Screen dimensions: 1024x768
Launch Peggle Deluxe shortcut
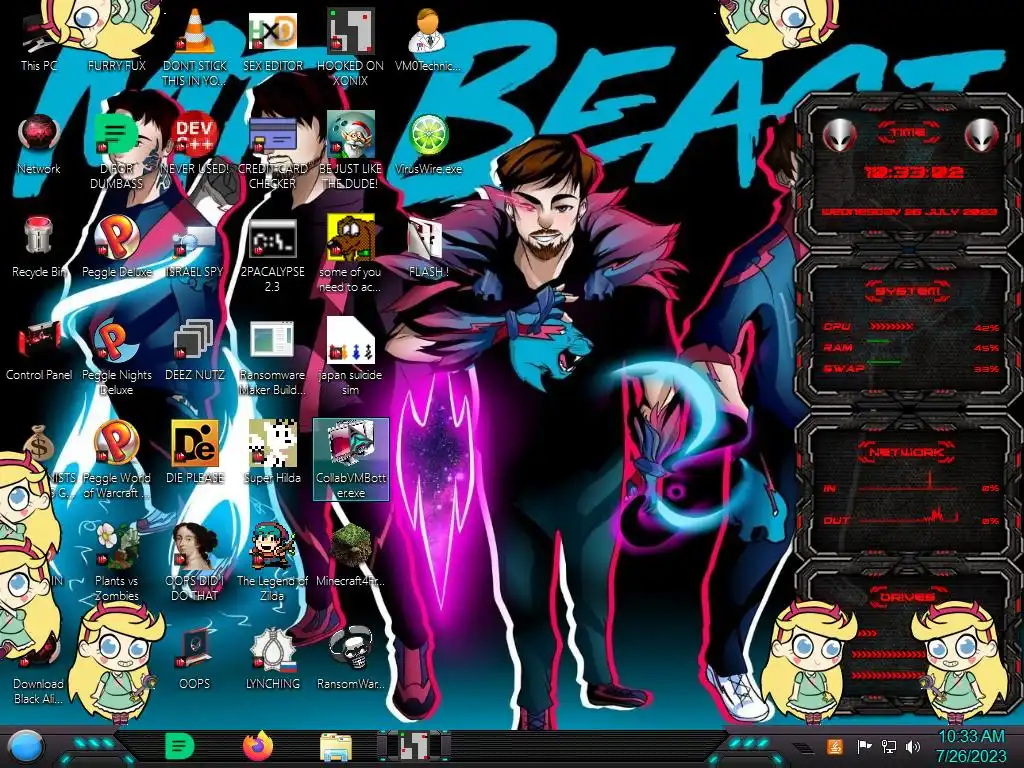(116, 247)
